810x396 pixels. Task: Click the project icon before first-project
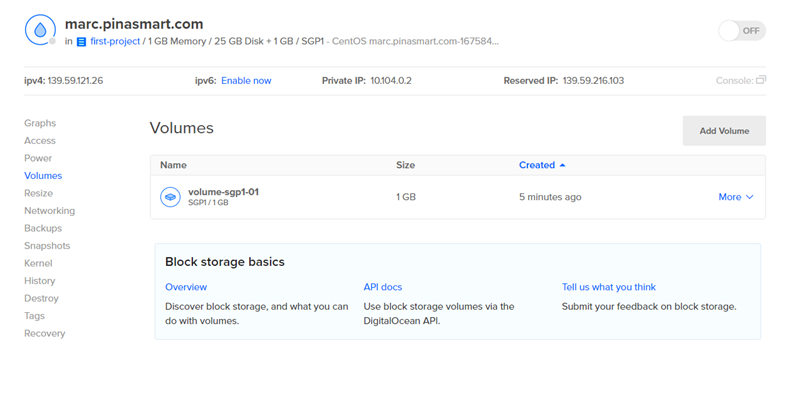pos(81,42)
